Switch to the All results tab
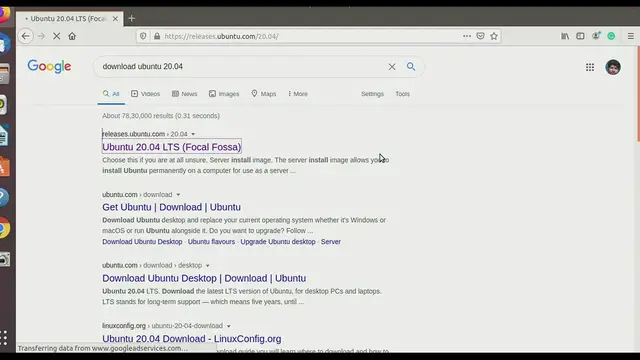The width and height of the screenshot is (640, 360). point(111,94)
